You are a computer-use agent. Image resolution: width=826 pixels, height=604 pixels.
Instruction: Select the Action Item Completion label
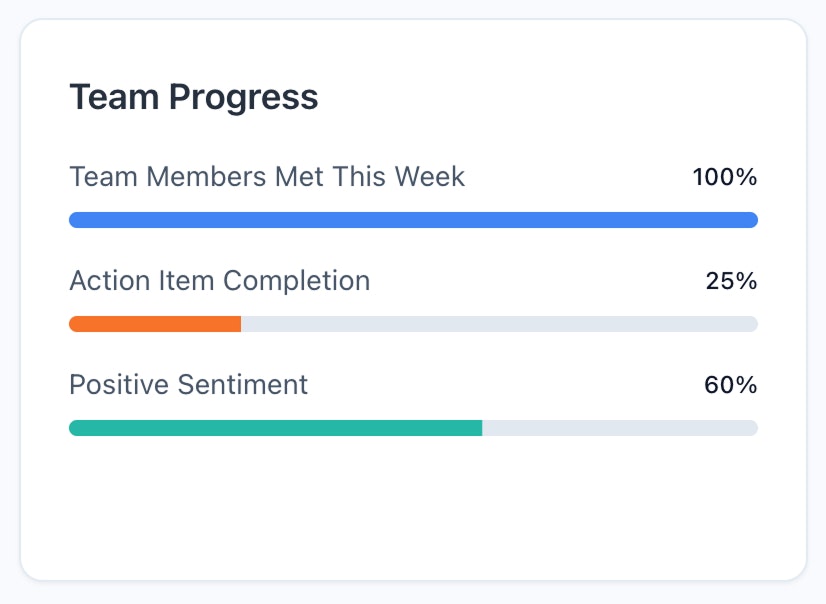(x=219, y=281)
